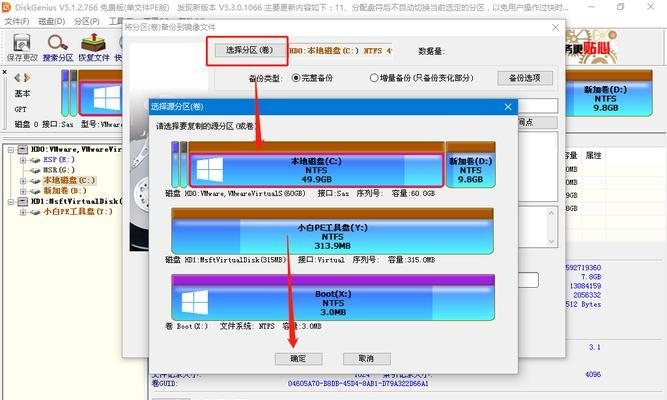Viewport: 667px width, 400px height.
Task: Expand the 小白PE工具盘 (Y:) tree node
Action: [x=23, y=212]
